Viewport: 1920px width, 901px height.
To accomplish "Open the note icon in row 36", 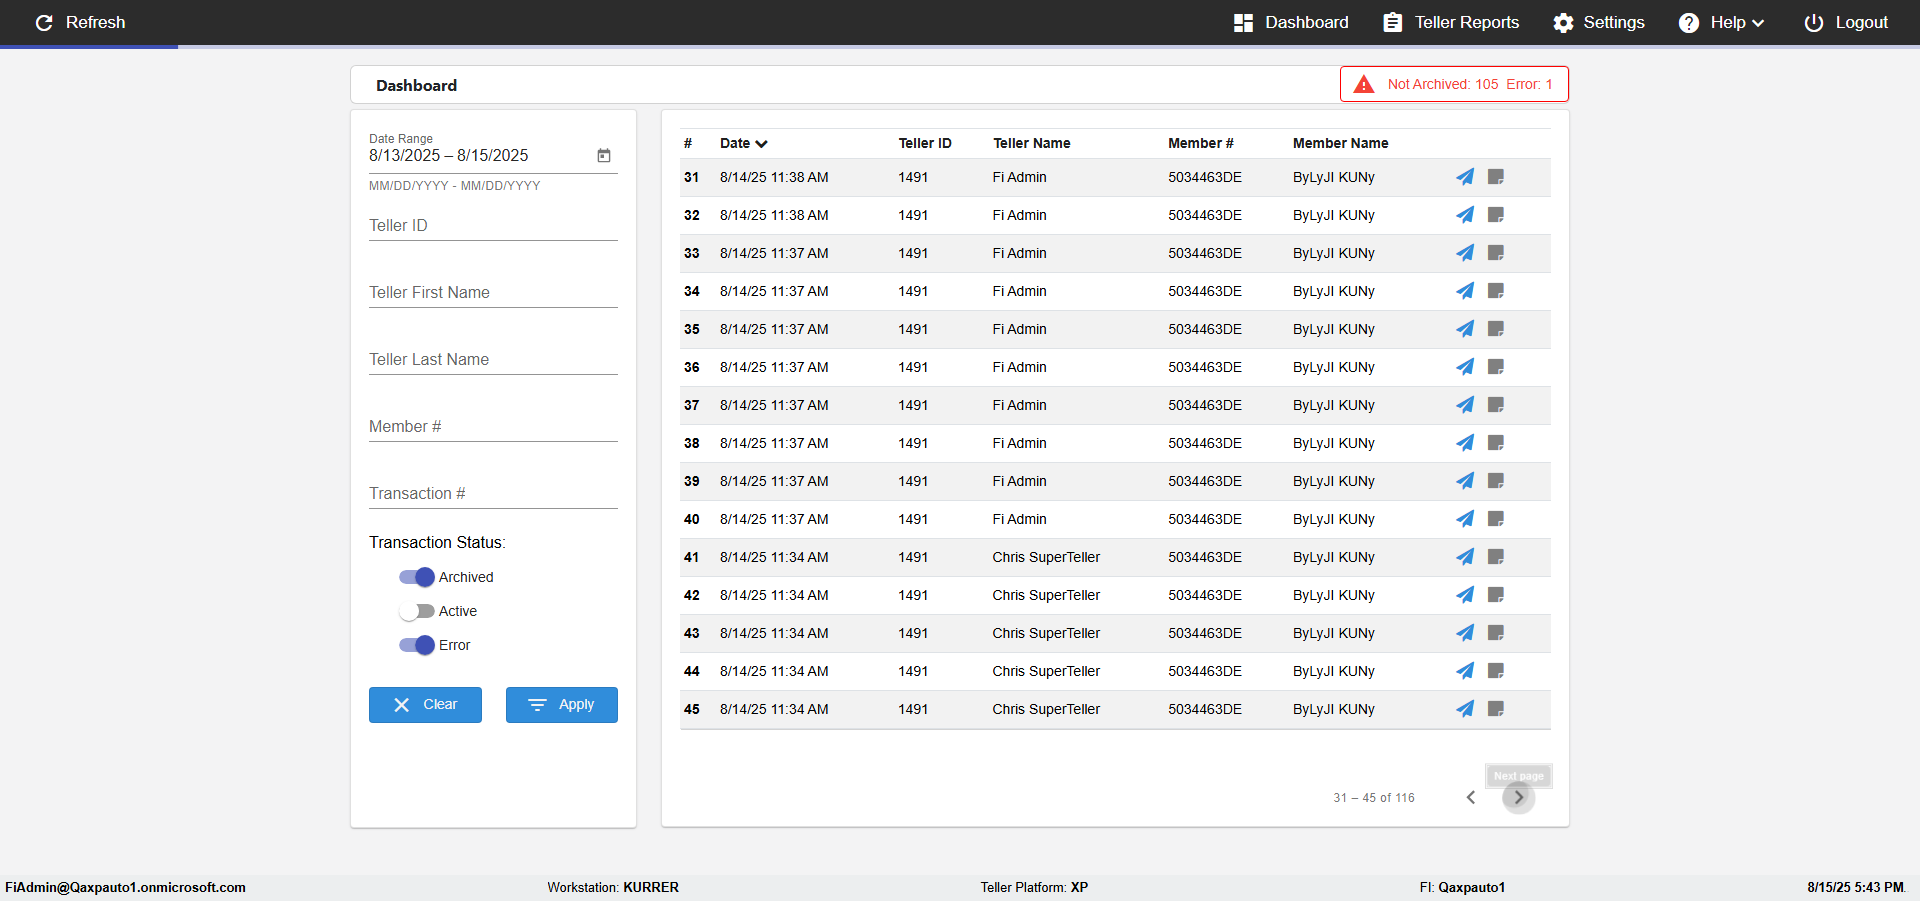I will (1496, 367).
